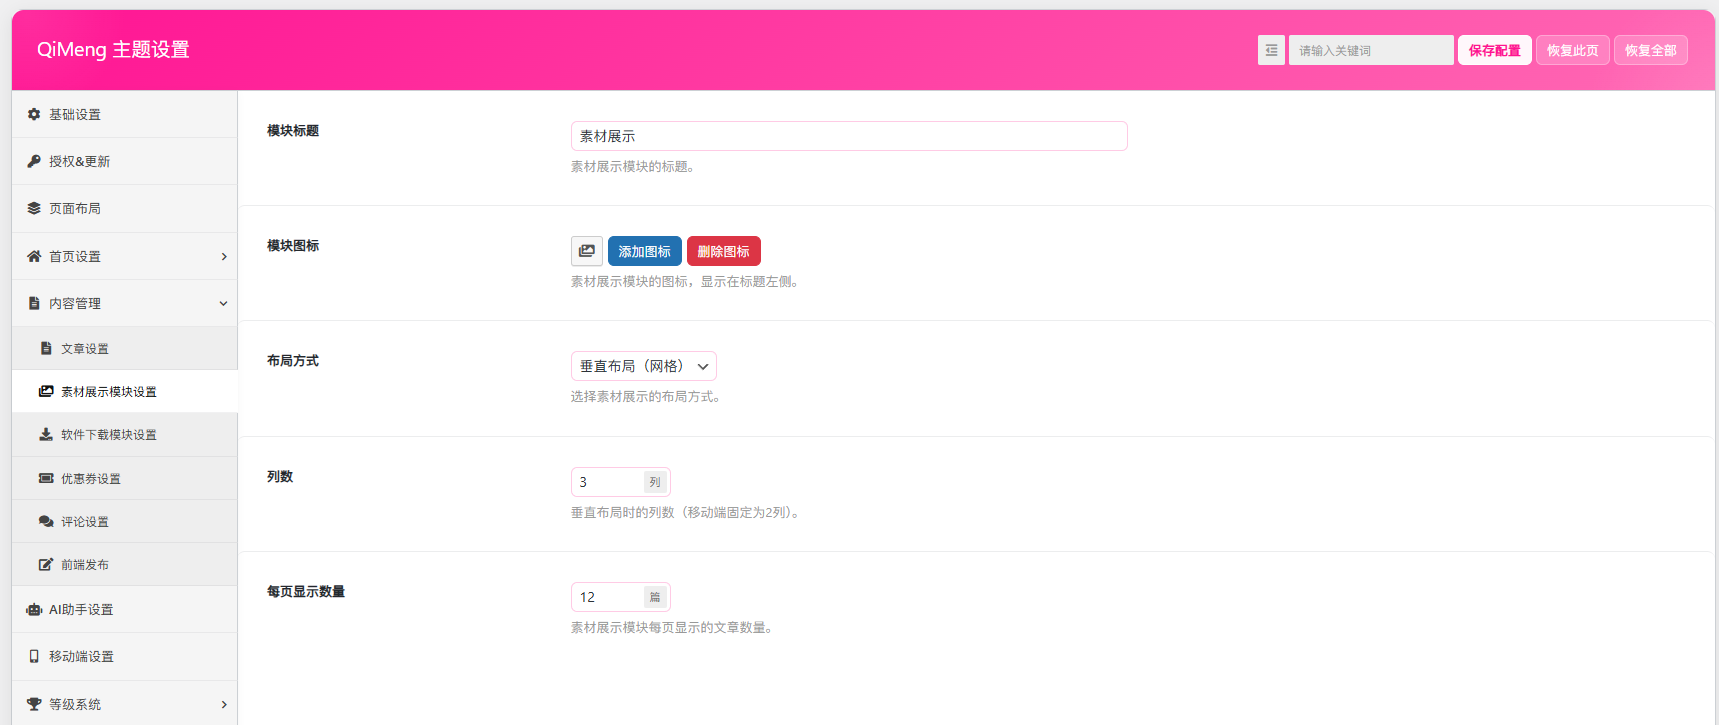Open 文章设置 in the sidebar
Image resolution: width=1719 pixels, height=725 pixels.
(85, 349)
